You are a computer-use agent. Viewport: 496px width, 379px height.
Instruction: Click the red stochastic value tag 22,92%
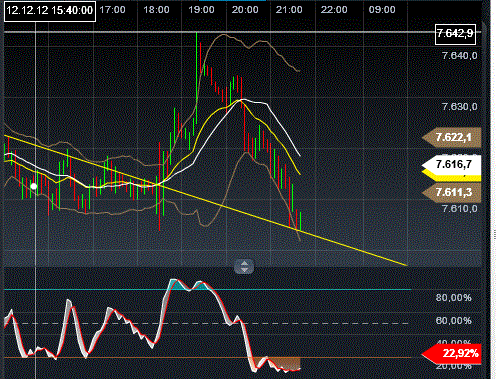click(x=452, y=354)
